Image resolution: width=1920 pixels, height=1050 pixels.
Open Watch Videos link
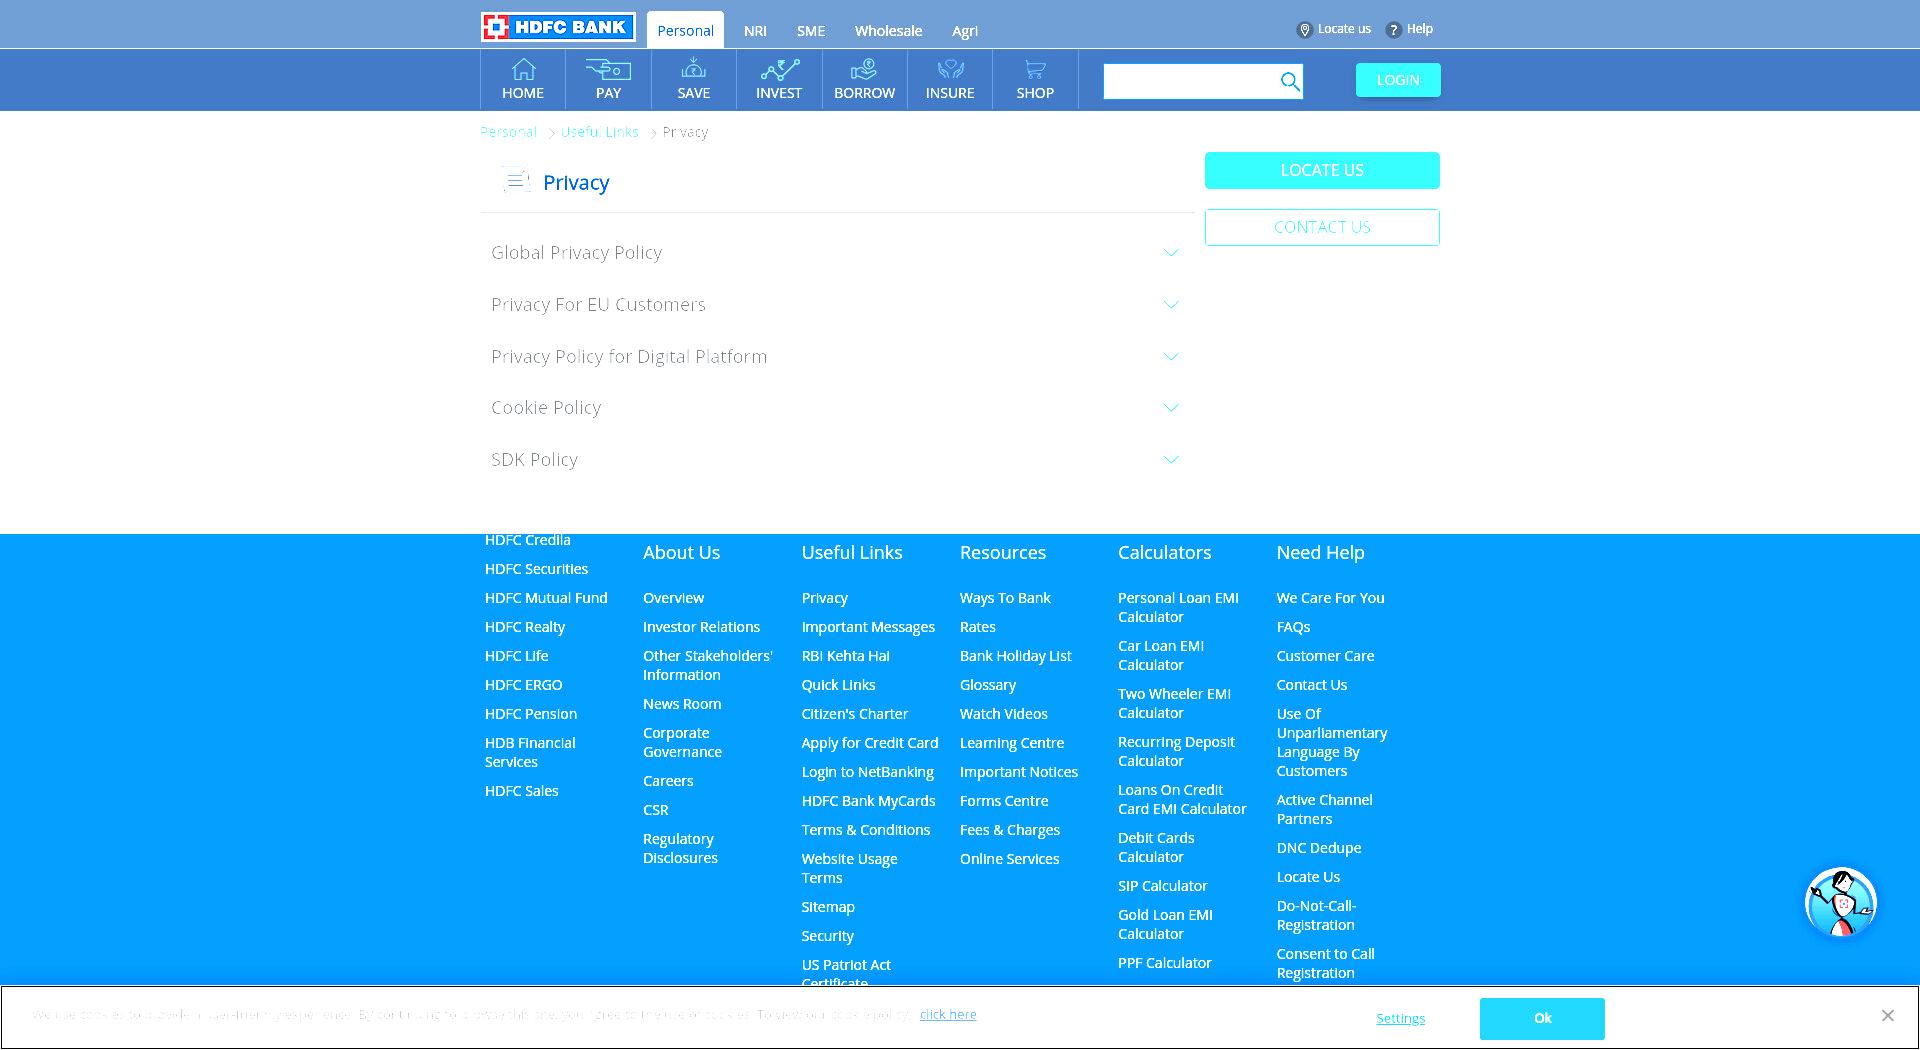tap(1003, 714)
